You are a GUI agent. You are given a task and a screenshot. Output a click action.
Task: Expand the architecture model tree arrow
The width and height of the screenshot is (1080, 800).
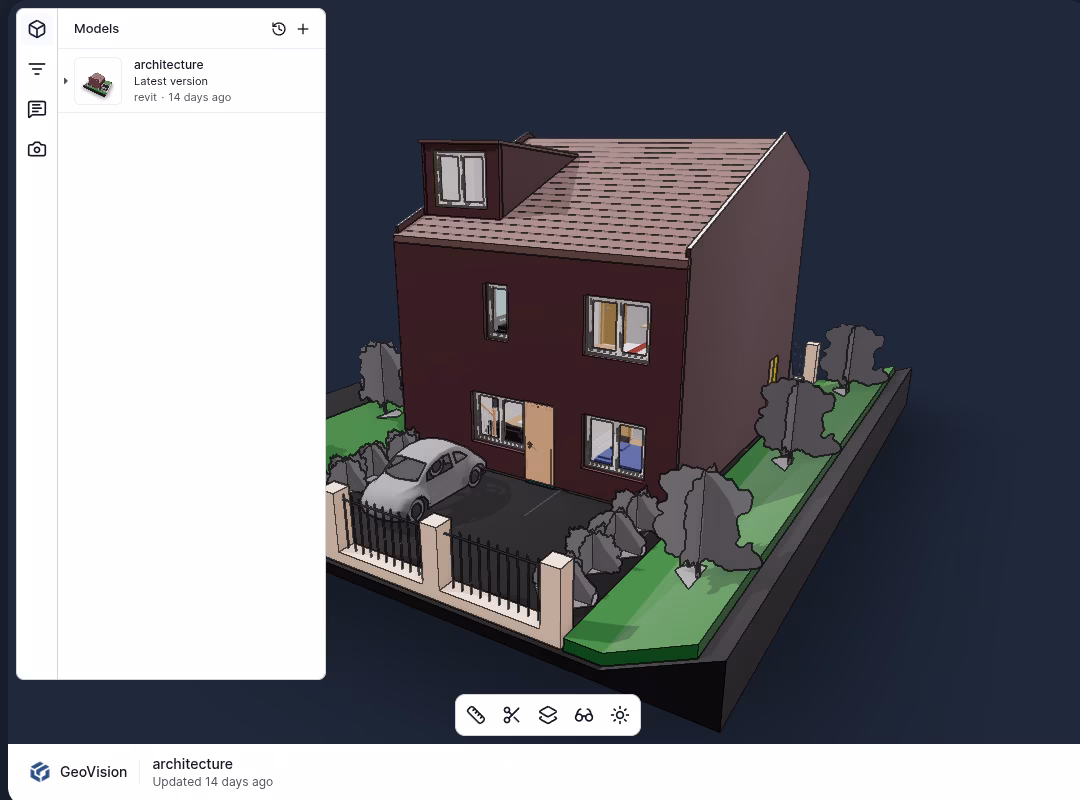66,81
